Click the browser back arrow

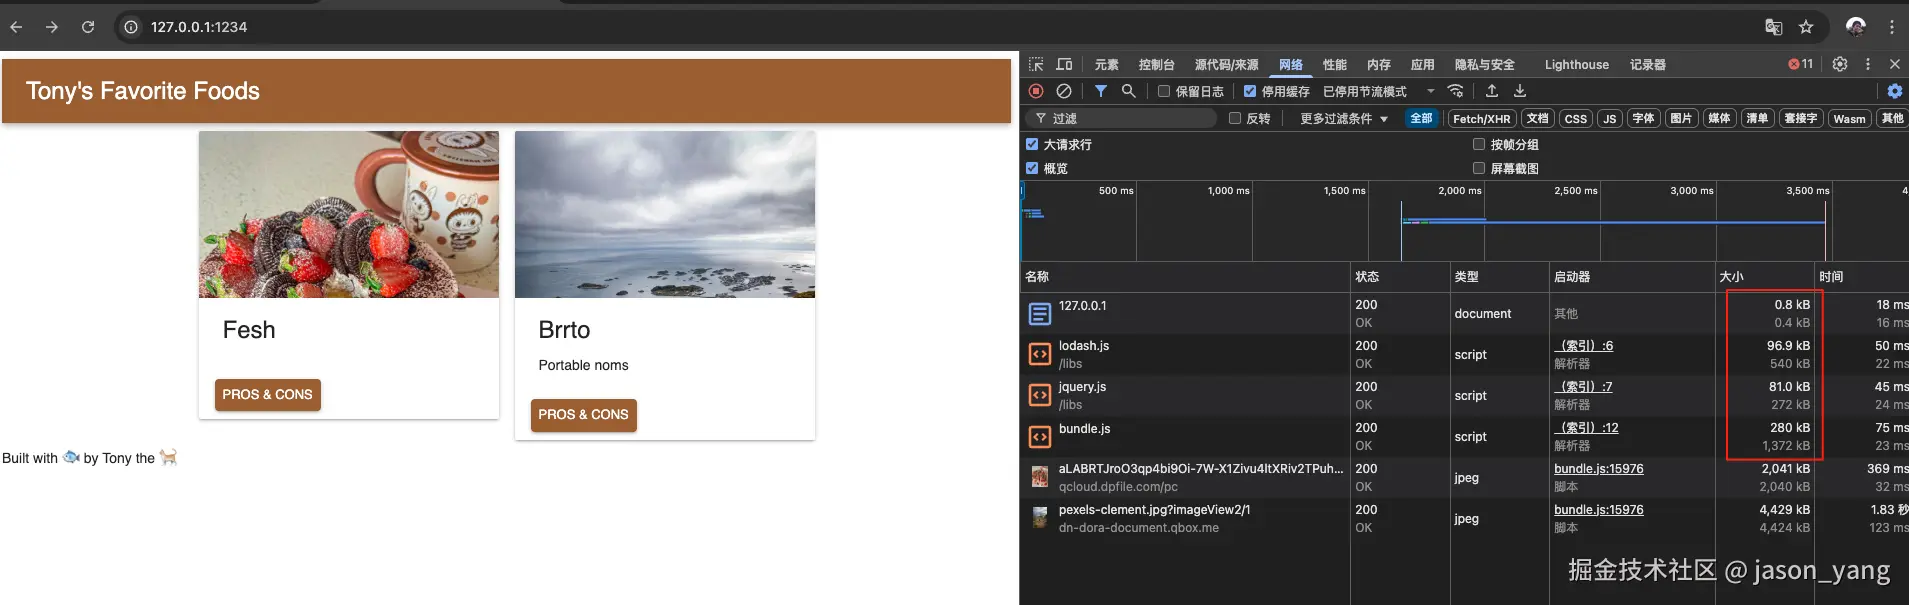(16, 27)
